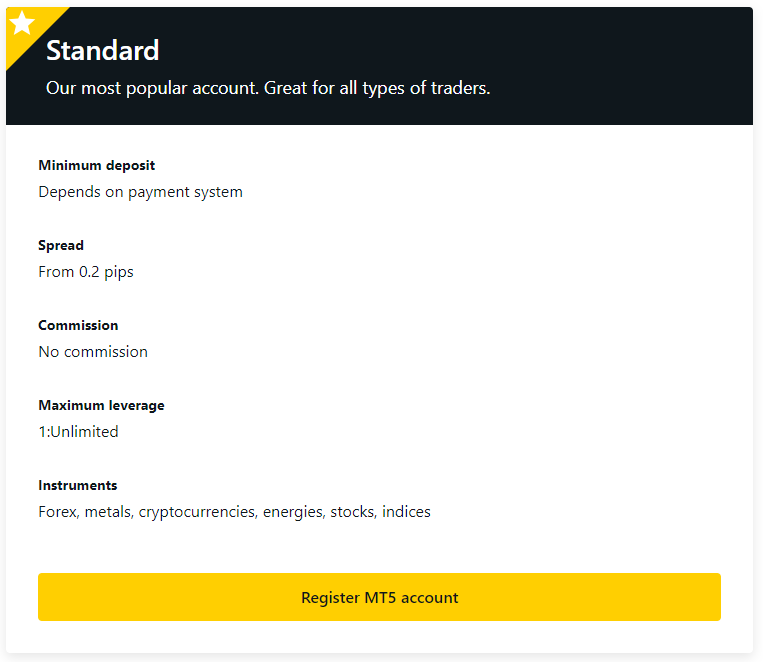Click the Register MT5 account button
Screen dimensions: 763x662
pyautogui.click(x=379, y=597)
